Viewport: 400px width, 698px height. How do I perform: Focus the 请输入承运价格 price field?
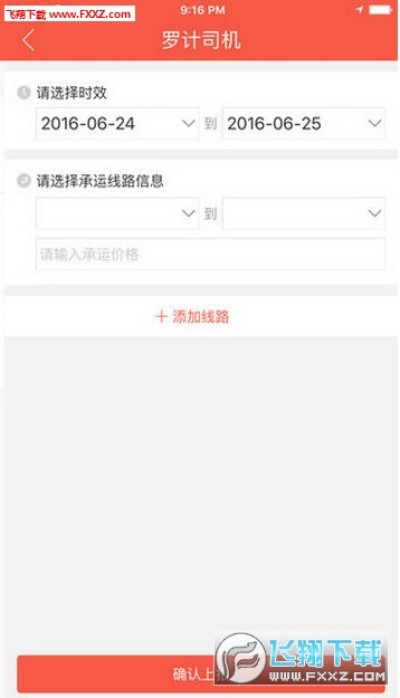pyautogui.click(x=210, y=254)
